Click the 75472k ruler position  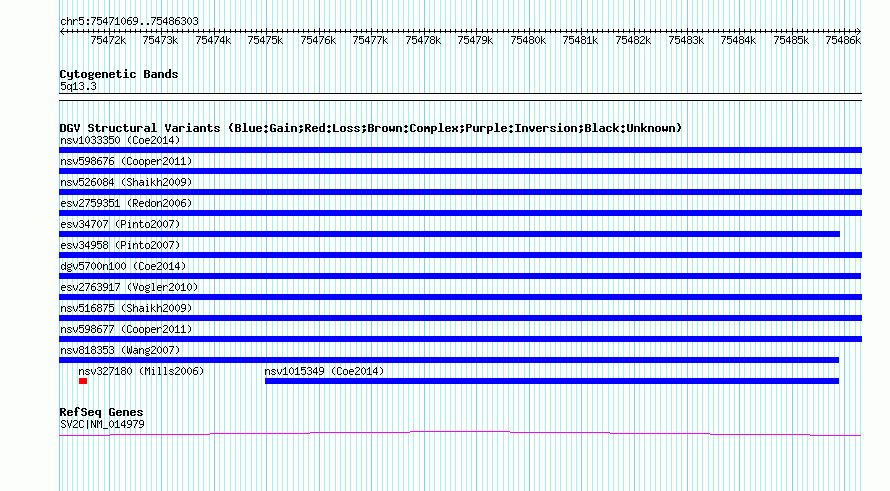(x=108, y=40)
